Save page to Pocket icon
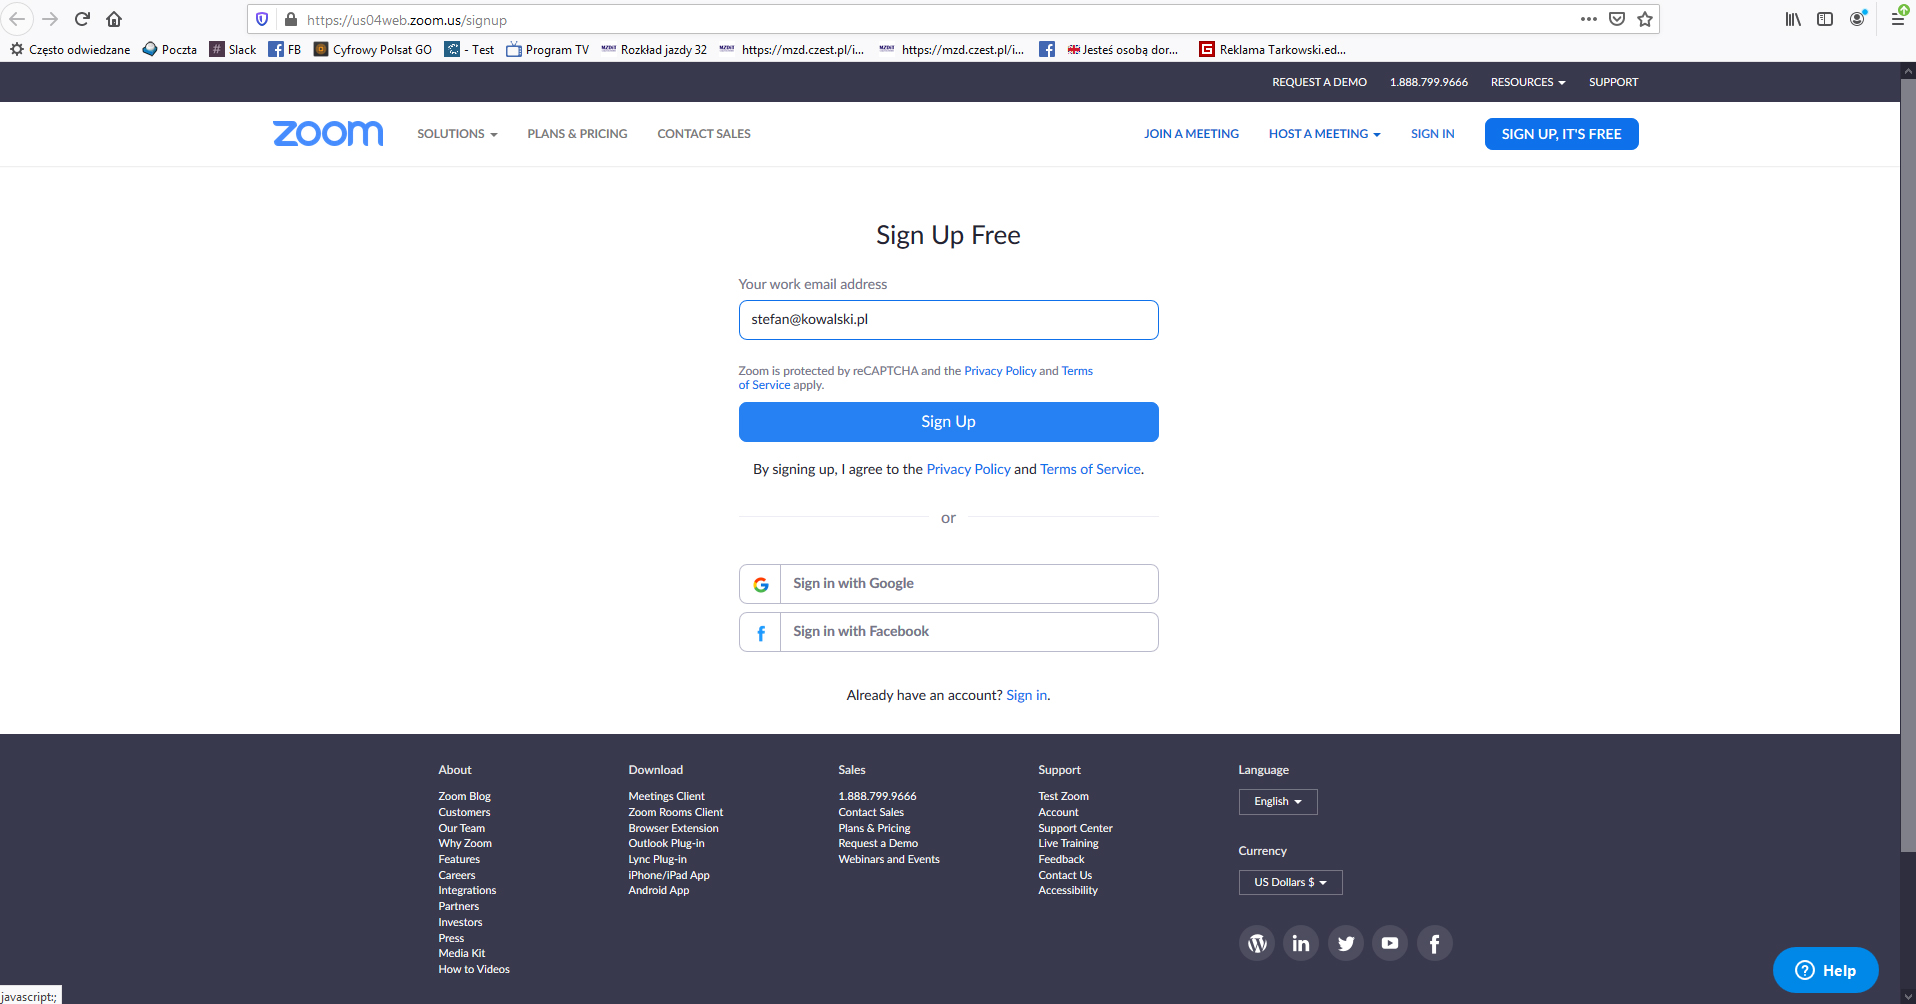This screenshot has height=1004, width=1916. coord(1617,19)
